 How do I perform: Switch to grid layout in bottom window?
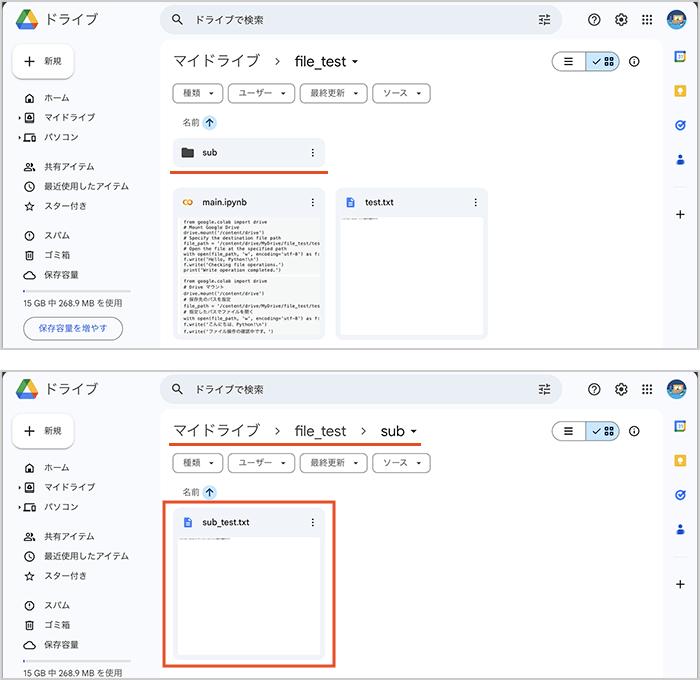click(602, 431)
